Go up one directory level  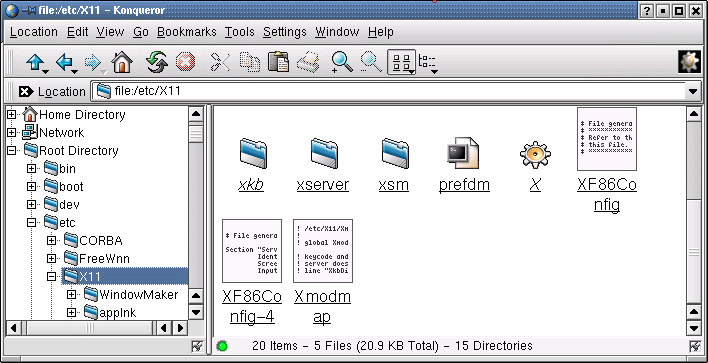click(36, 62)
